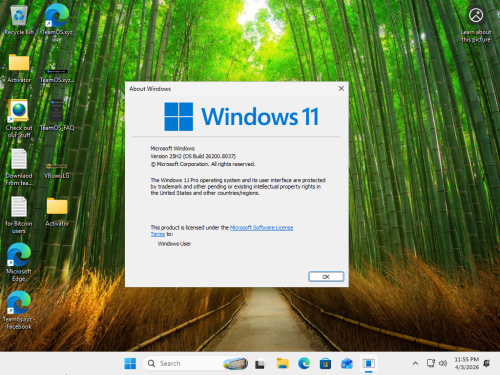The width and height of the screenshot is (500, 375).
Task: Open the Windows Start menu
Action: click(130, 363)
